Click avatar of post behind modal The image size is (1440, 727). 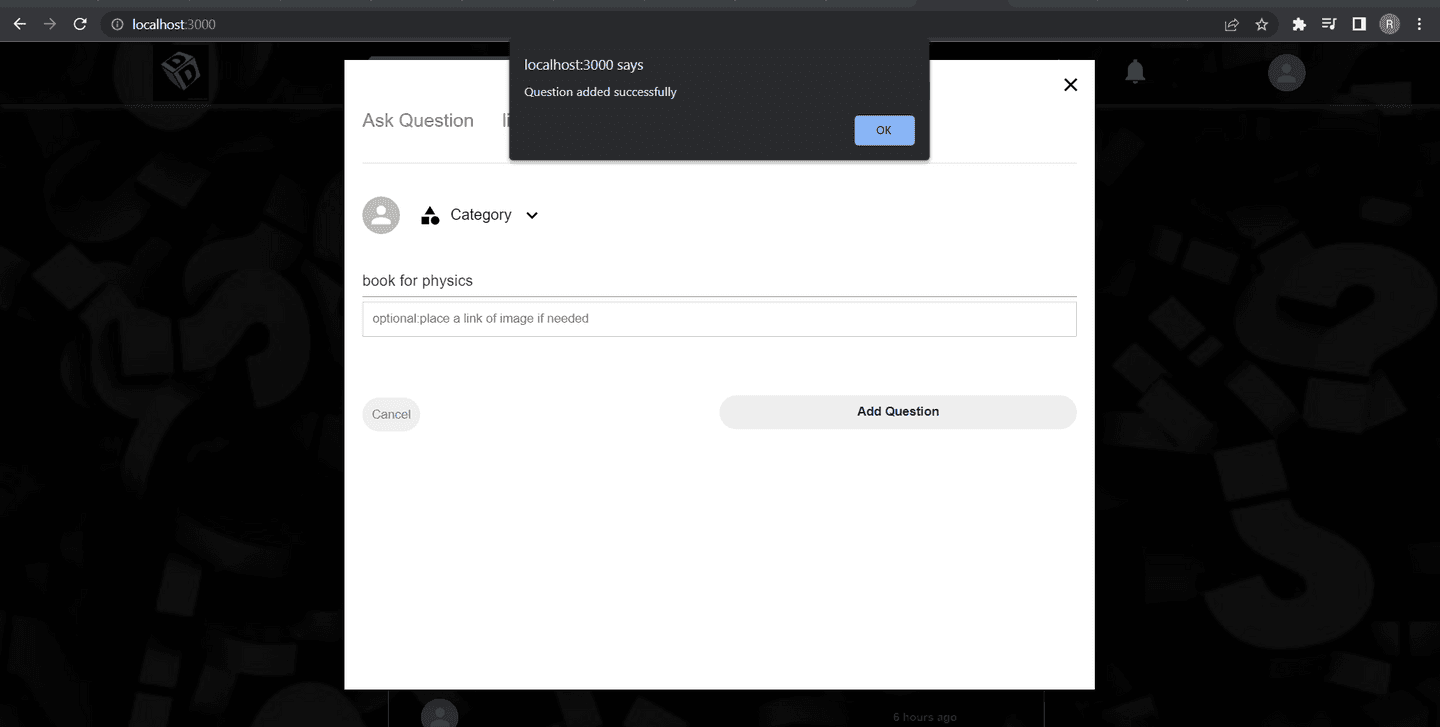pyautogui.click(x=439, y=714)
